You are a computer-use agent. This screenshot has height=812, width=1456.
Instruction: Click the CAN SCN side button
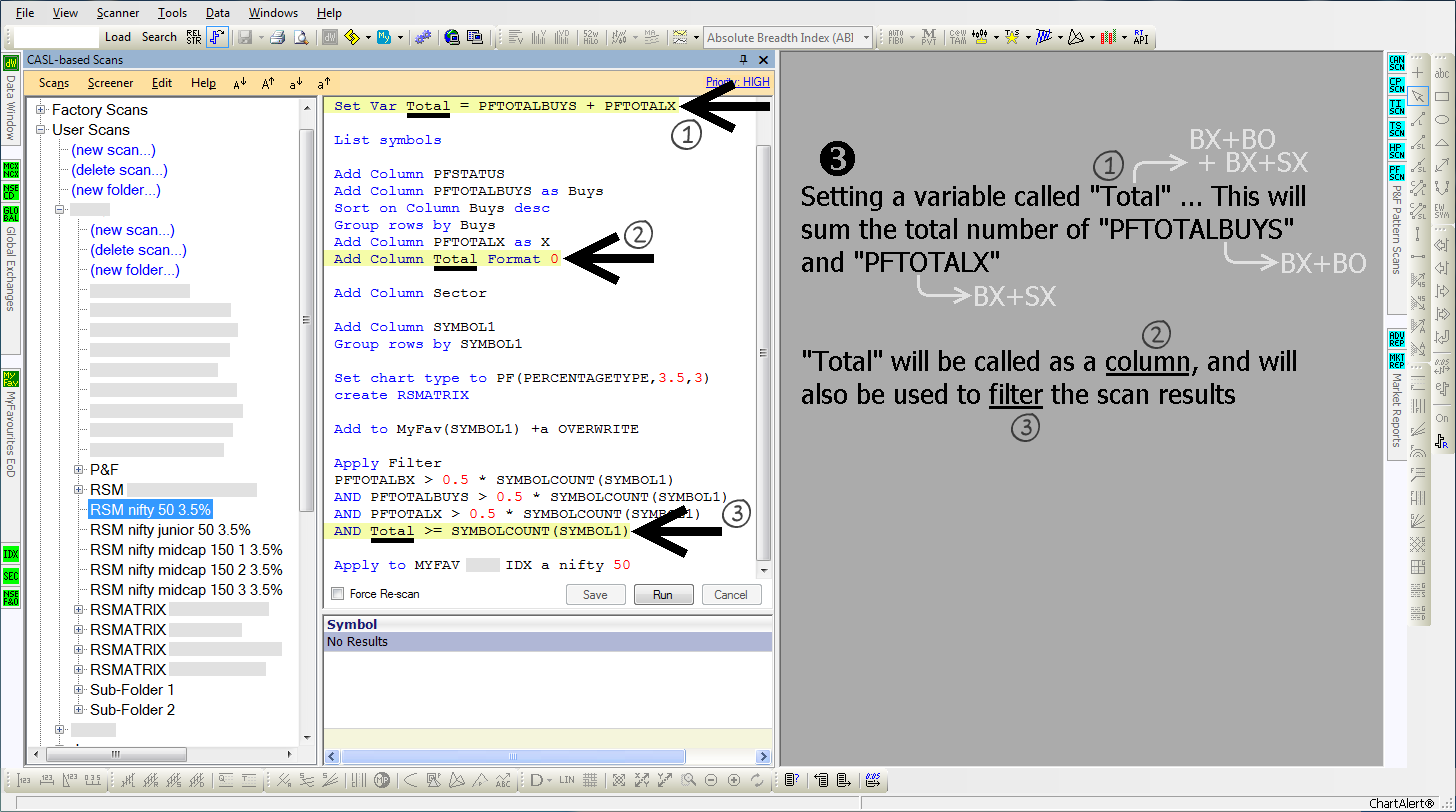click(1396, 64)
